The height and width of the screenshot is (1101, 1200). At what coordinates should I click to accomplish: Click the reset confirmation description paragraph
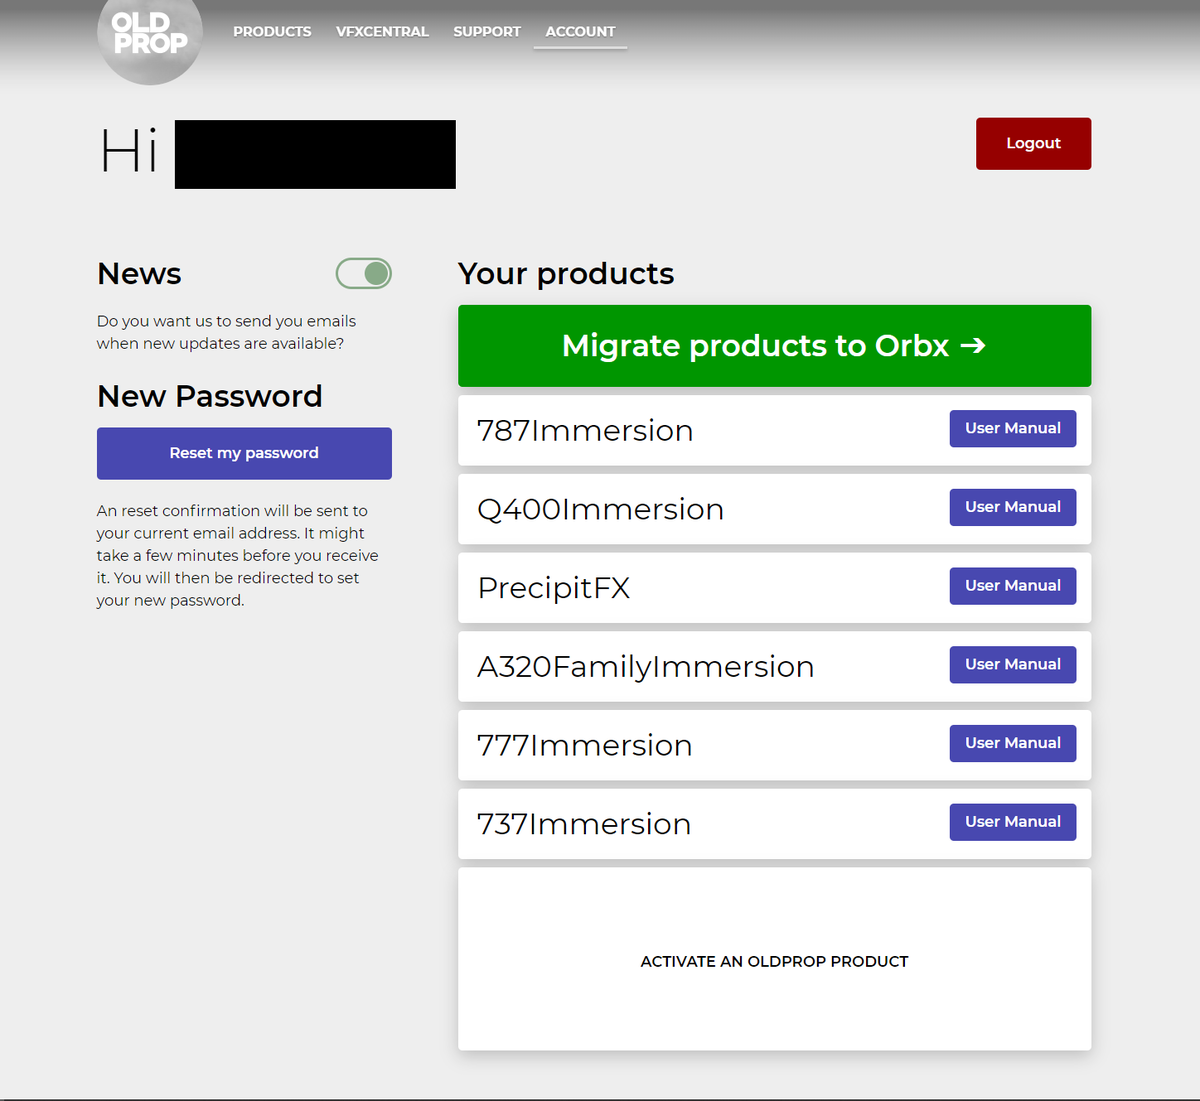[238, 556]
